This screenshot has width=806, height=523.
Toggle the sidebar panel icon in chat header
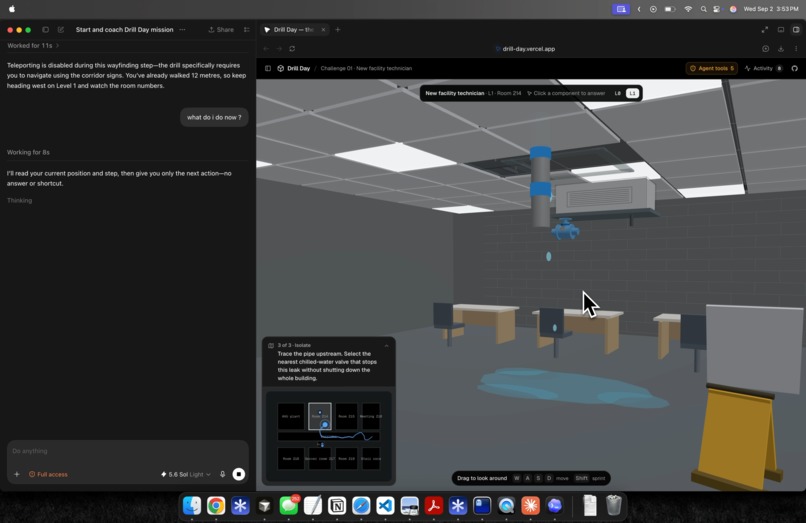[45, 30]
